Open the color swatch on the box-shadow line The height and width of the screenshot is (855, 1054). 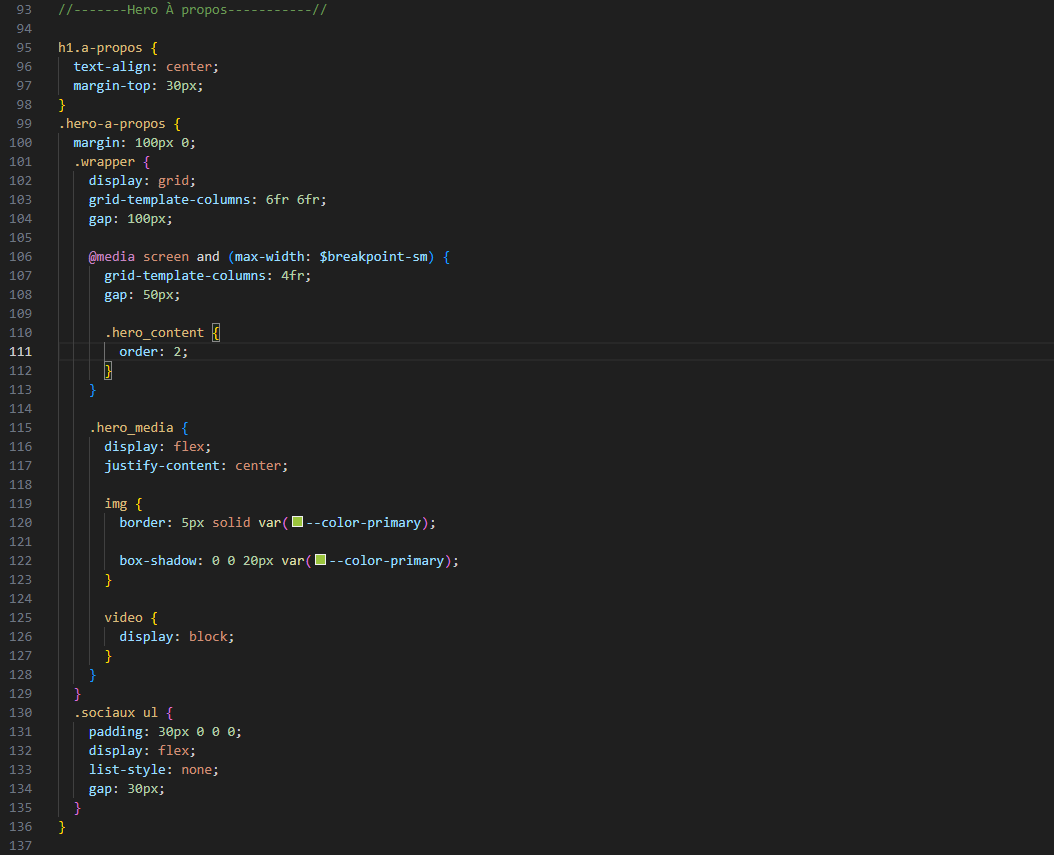click(320, 561)
